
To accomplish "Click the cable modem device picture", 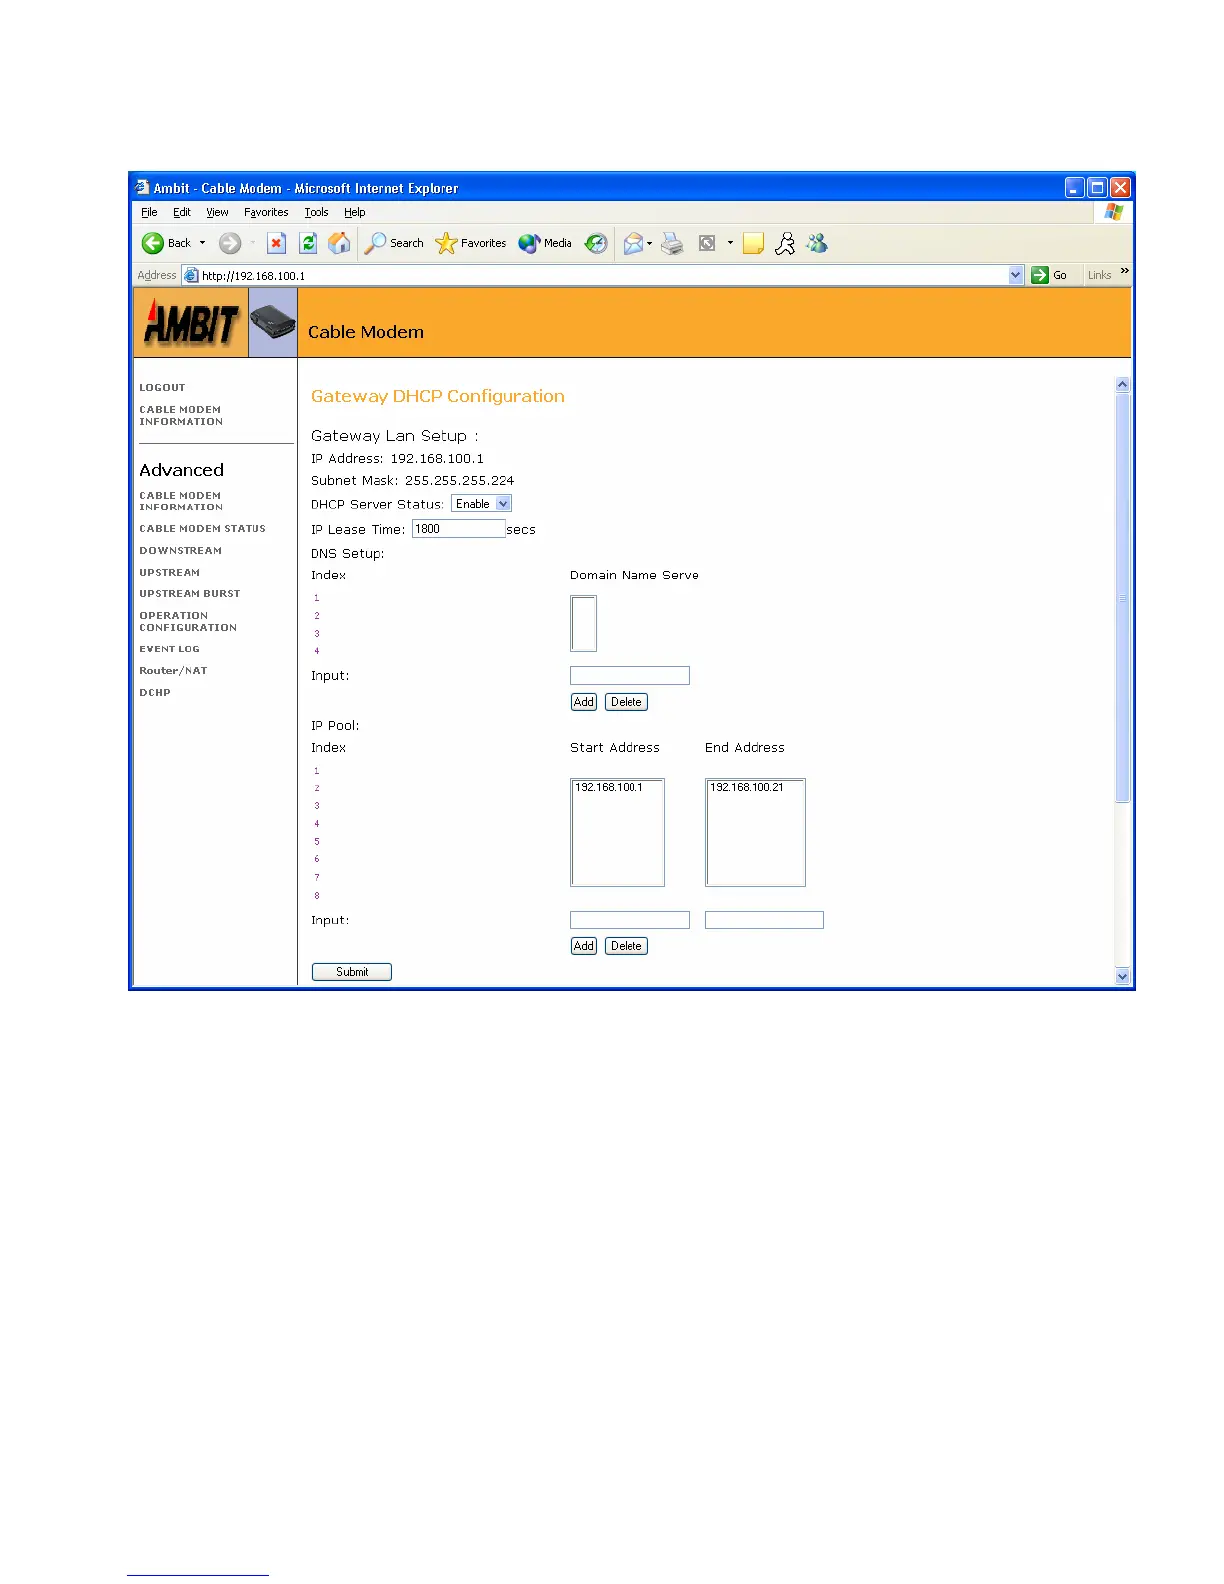I will pos(273,323).
